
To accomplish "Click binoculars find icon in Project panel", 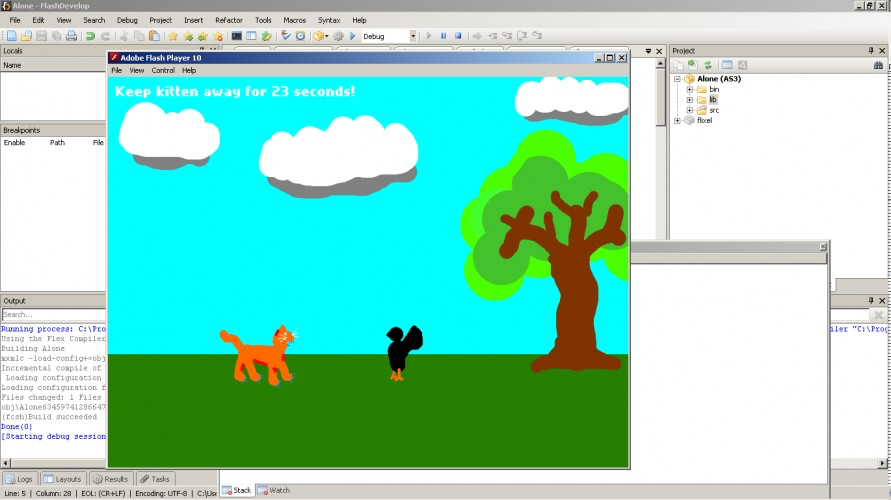I will [878, 65].
